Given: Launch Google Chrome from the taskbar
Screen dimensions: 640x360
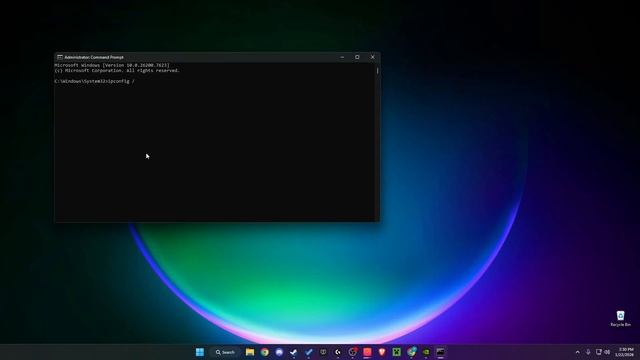Looking at the screenshot, I should tap(264, 352).
